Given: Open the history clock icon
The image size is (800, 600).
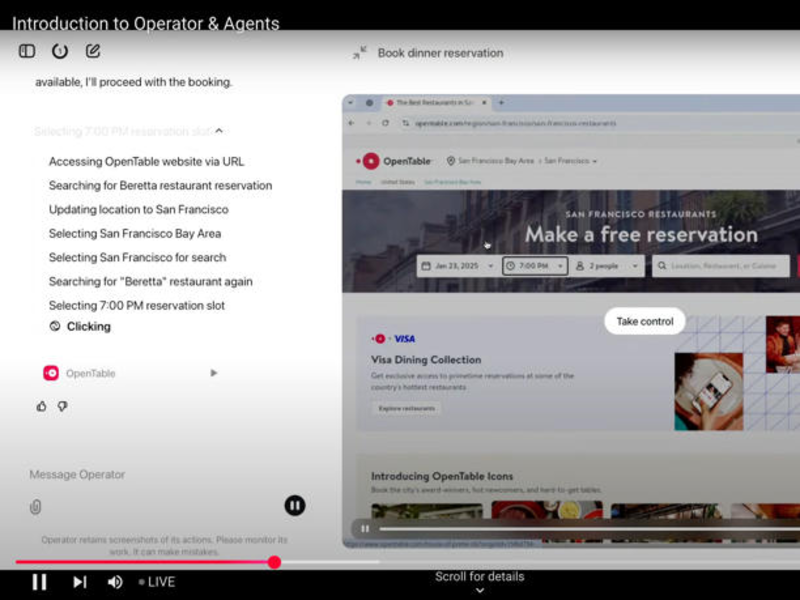Looking at the screenshot, I should [60, 51].
